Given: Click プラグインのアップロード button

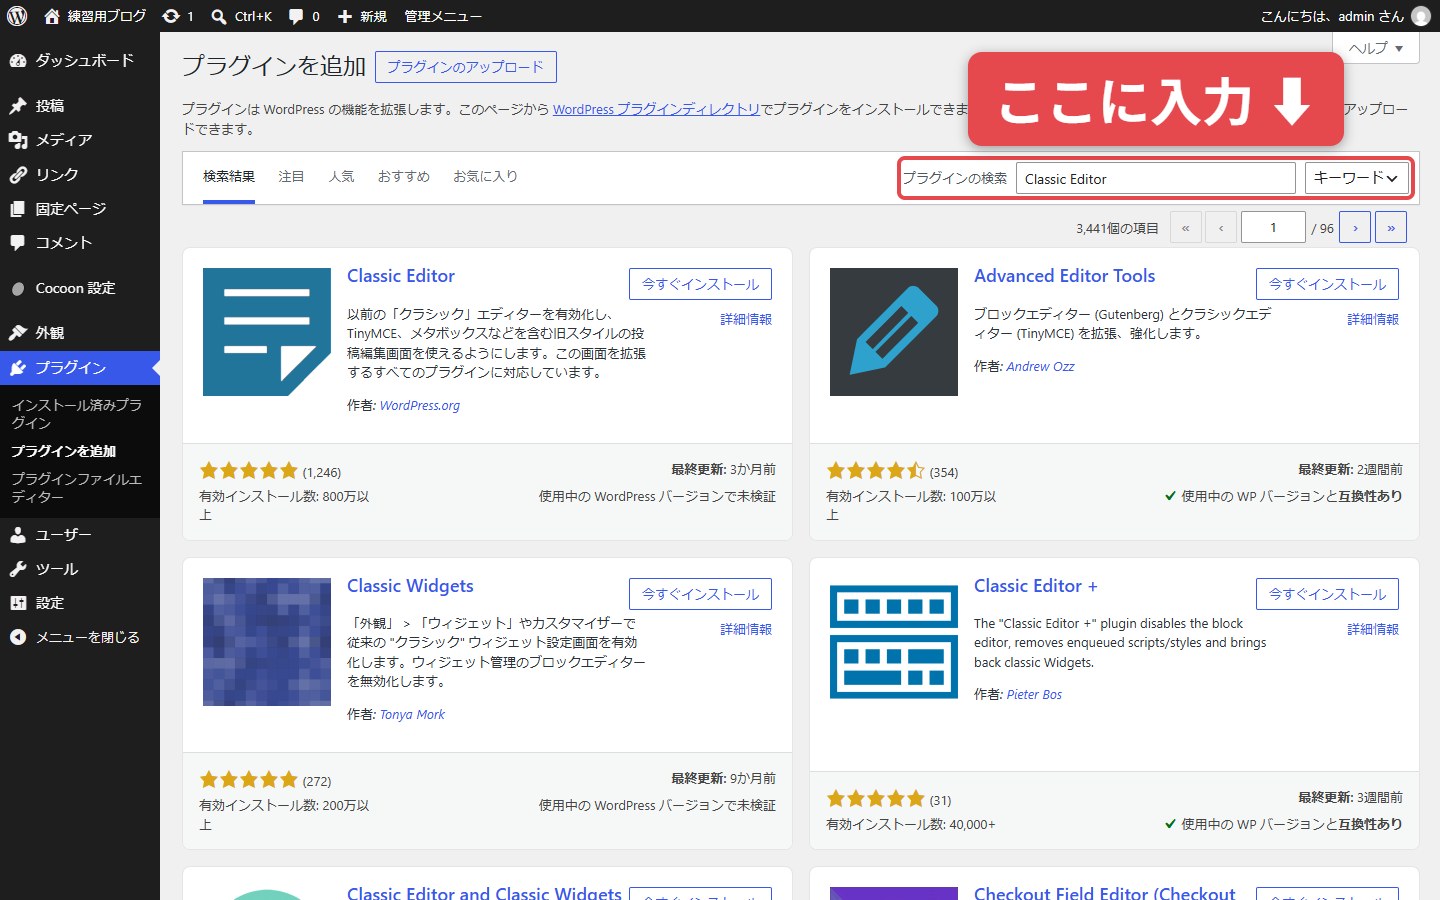Looking at the screenshot, I should (466, 67).
